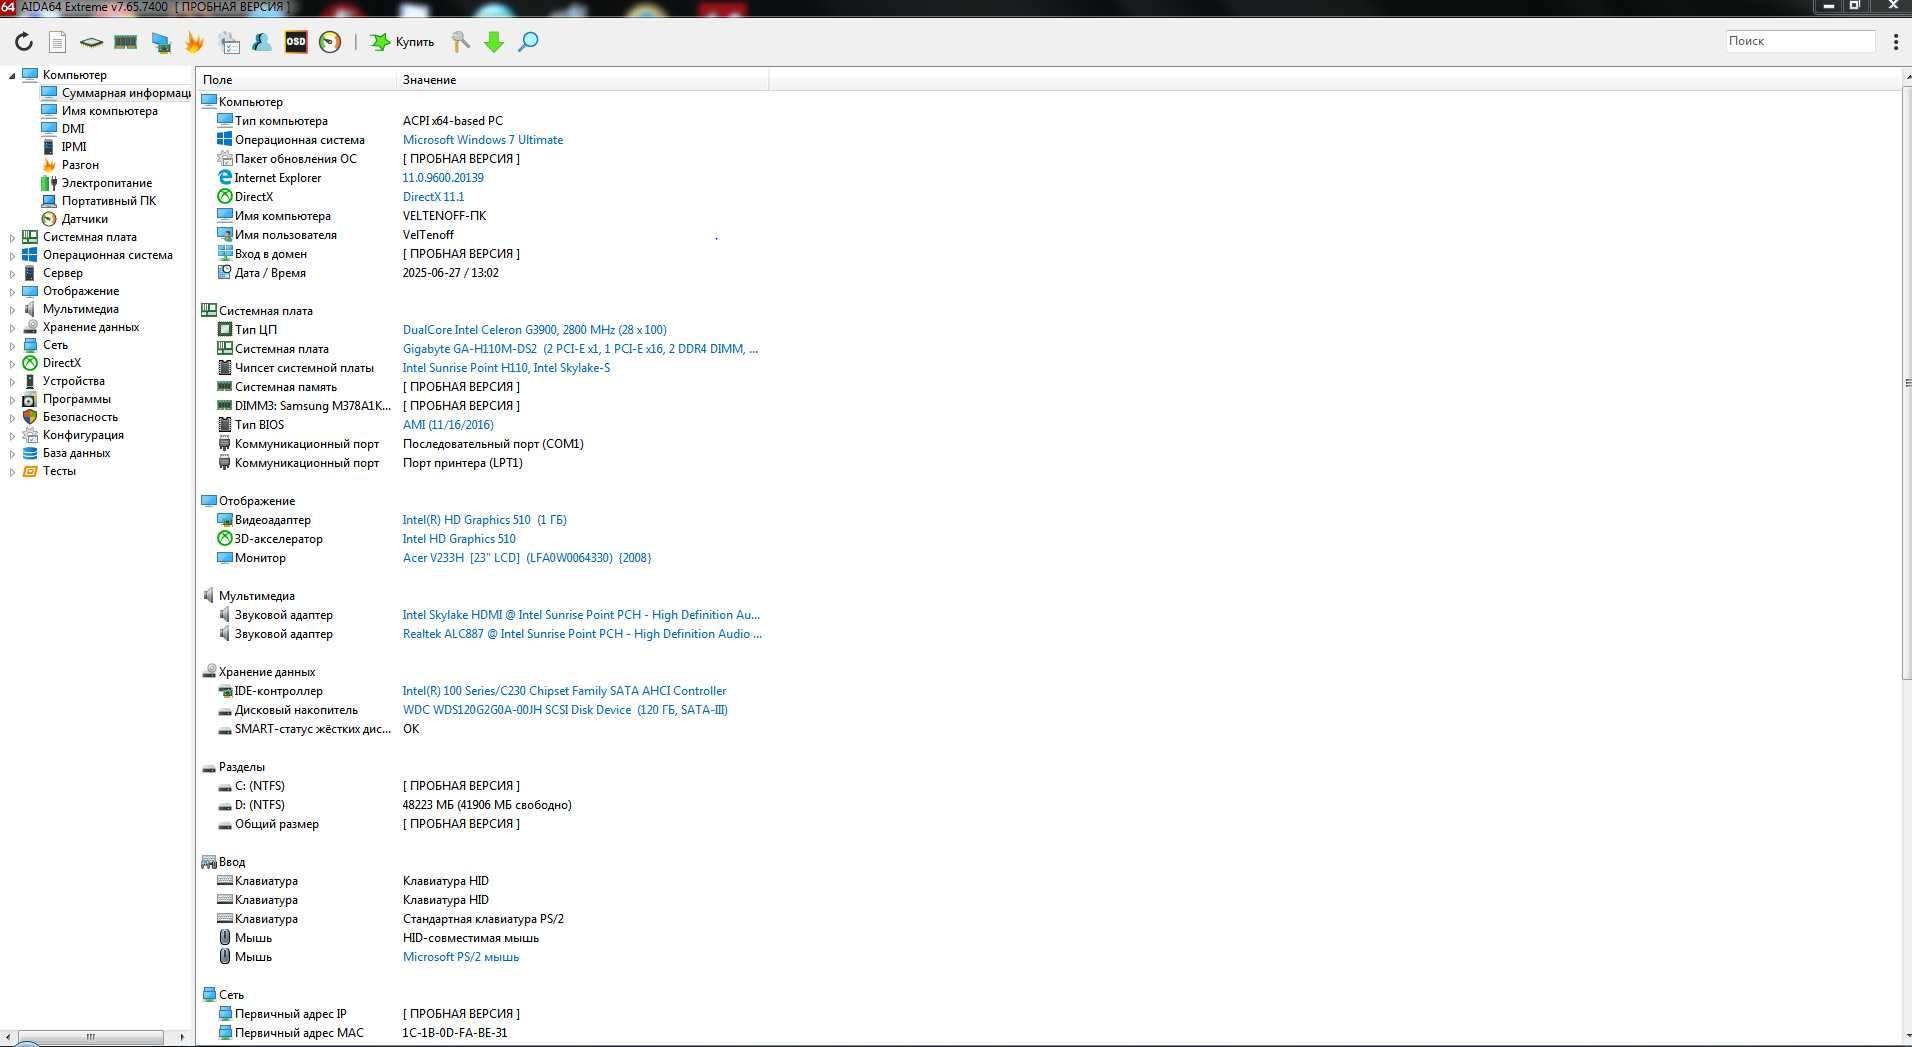Open the Microsoft PS/2 мышь link
The image size is (1912, 1047).
[x=461, y=957]
